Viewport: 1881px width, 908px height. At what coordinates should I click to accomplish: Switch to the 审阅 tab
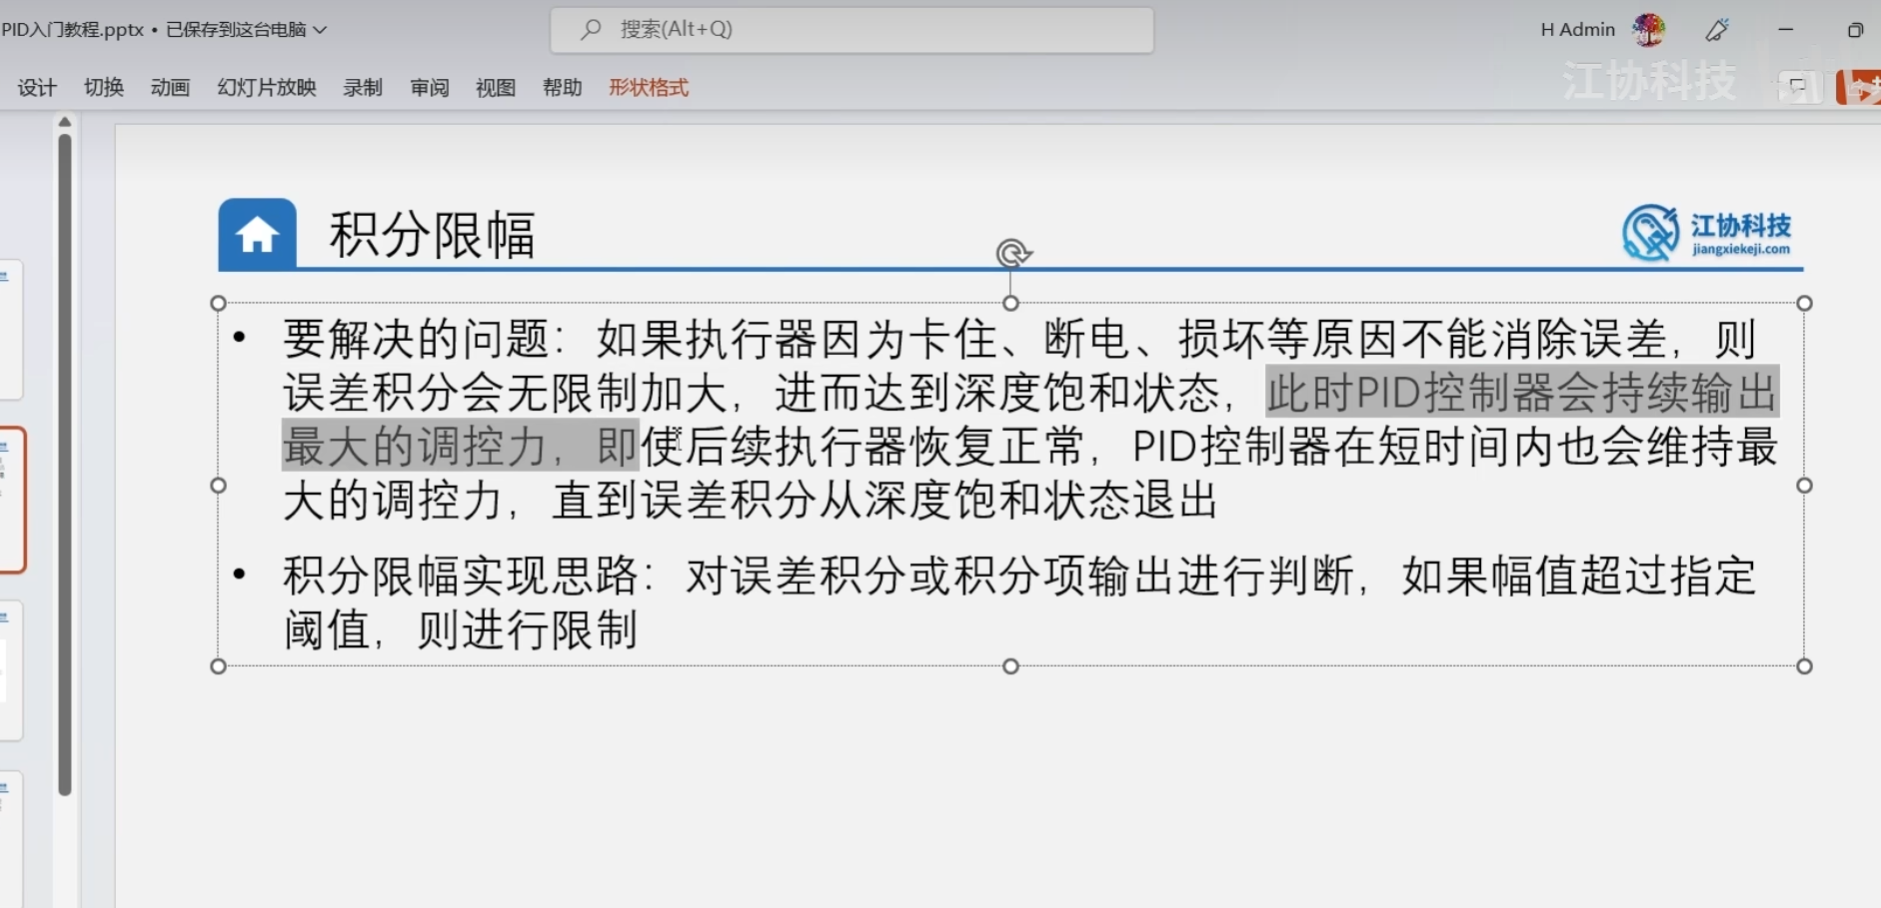pos(430,88)
